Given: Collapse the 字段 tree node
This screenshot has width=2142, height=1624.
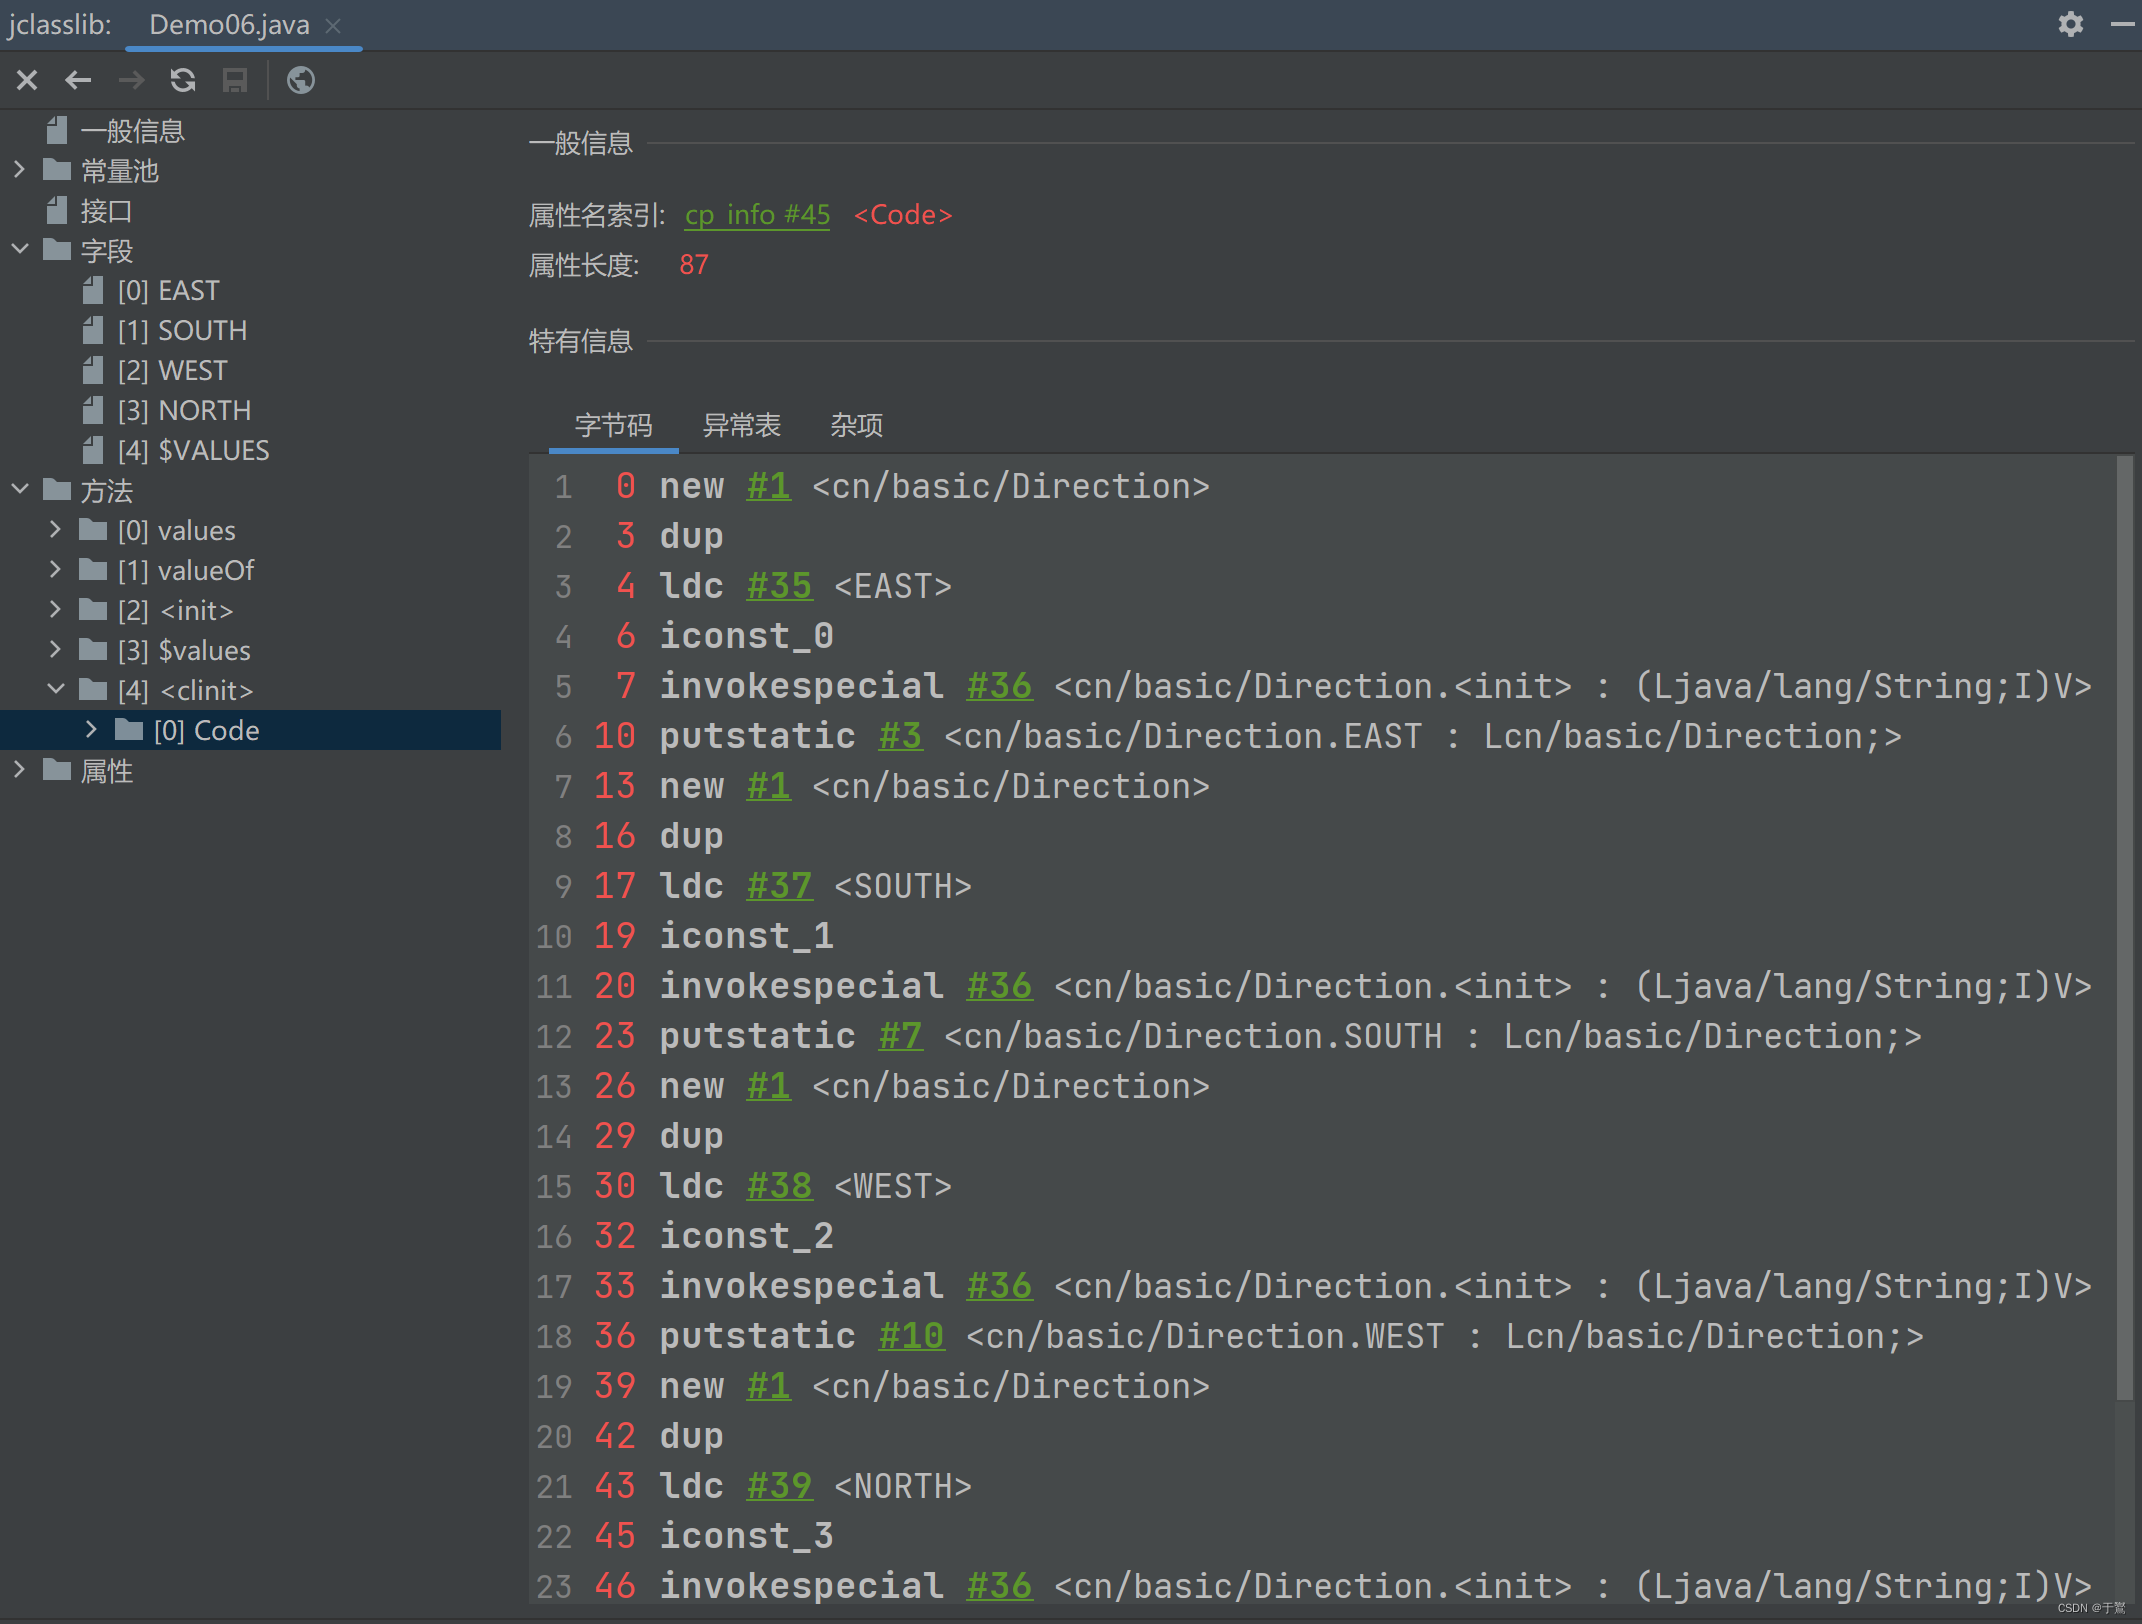Looking at the screenshot, I should [20, 250].
